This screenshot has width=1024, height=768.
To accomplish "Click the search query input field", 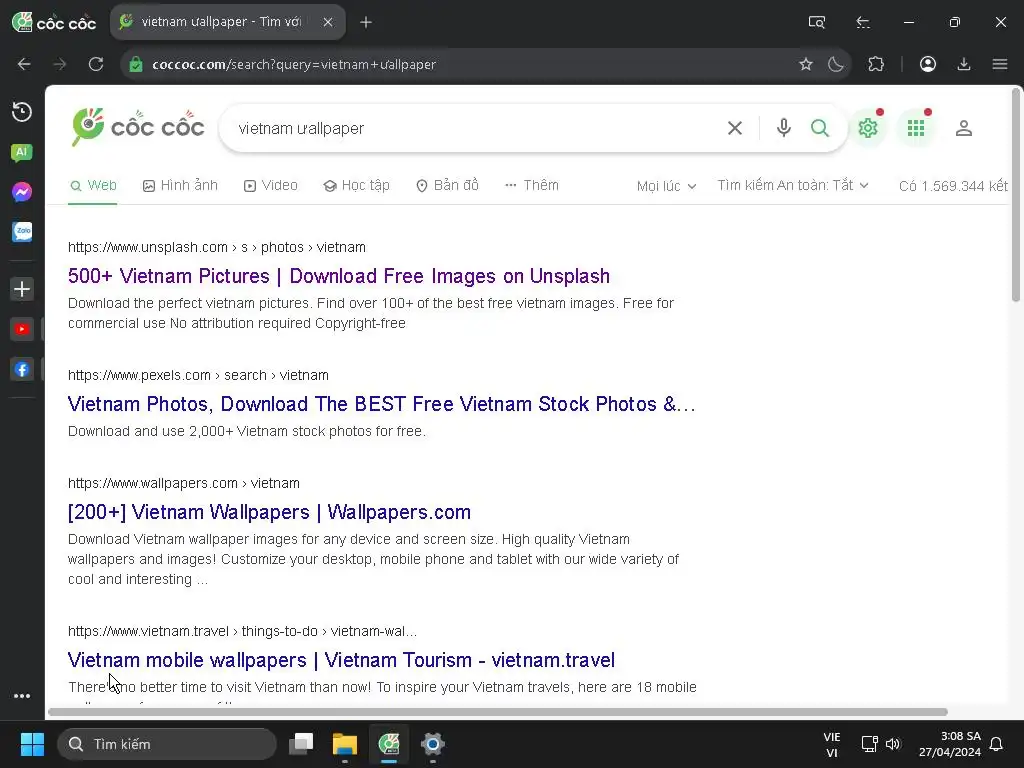I will 477,129.
